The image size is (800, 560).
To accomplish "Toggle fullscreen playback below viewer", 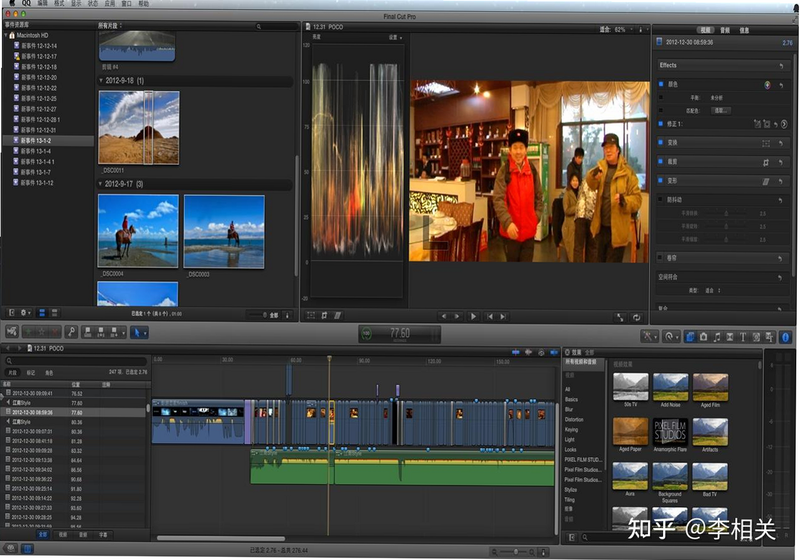I will [x=620, y=317].
